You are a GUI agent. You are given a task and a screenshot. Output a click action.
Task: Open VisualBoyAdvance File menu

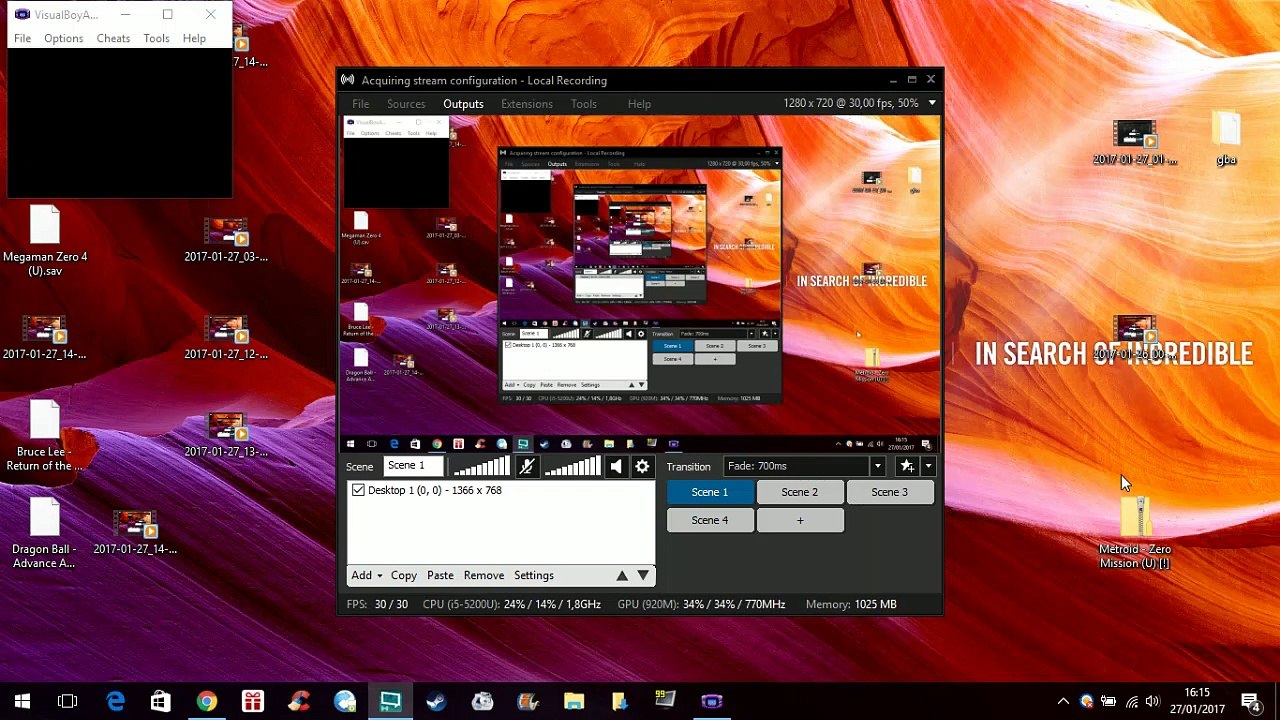22,38
